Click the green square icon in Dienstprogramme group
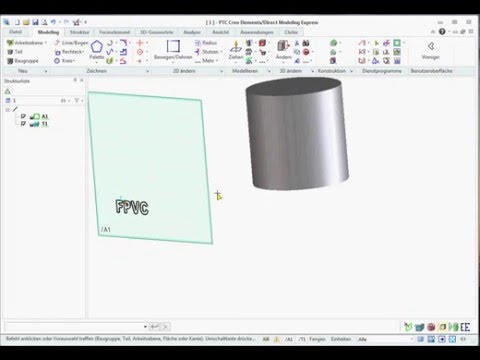 click(x=397, y=43)
